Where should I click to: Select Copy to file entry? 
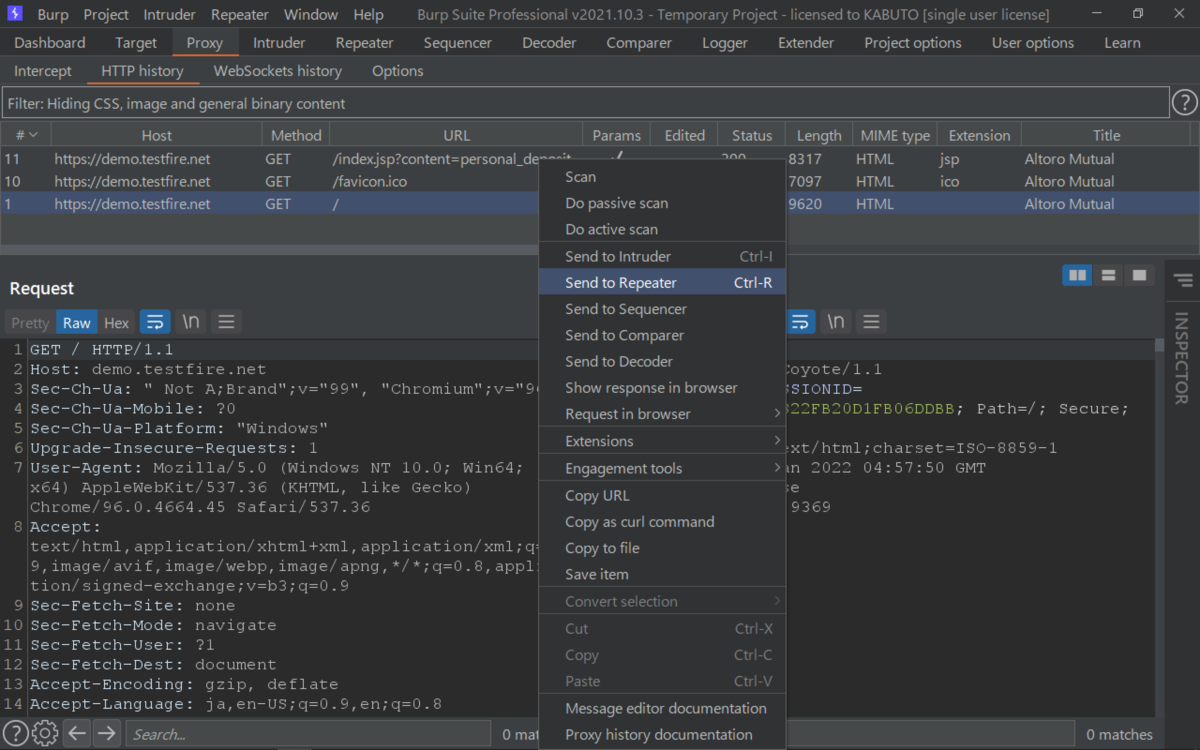(662, 548)
